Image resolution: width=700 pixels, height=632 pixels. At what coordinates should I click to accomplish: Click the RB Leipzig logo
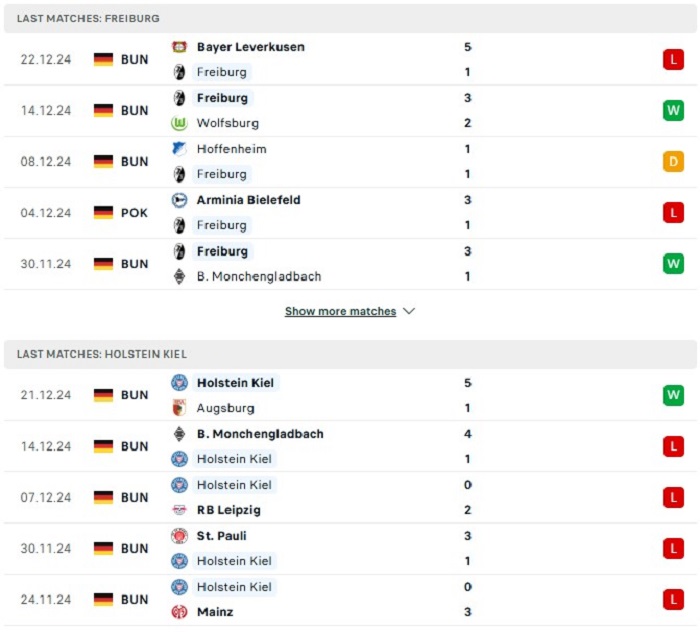pyautogui.click(x=179, y=510)
